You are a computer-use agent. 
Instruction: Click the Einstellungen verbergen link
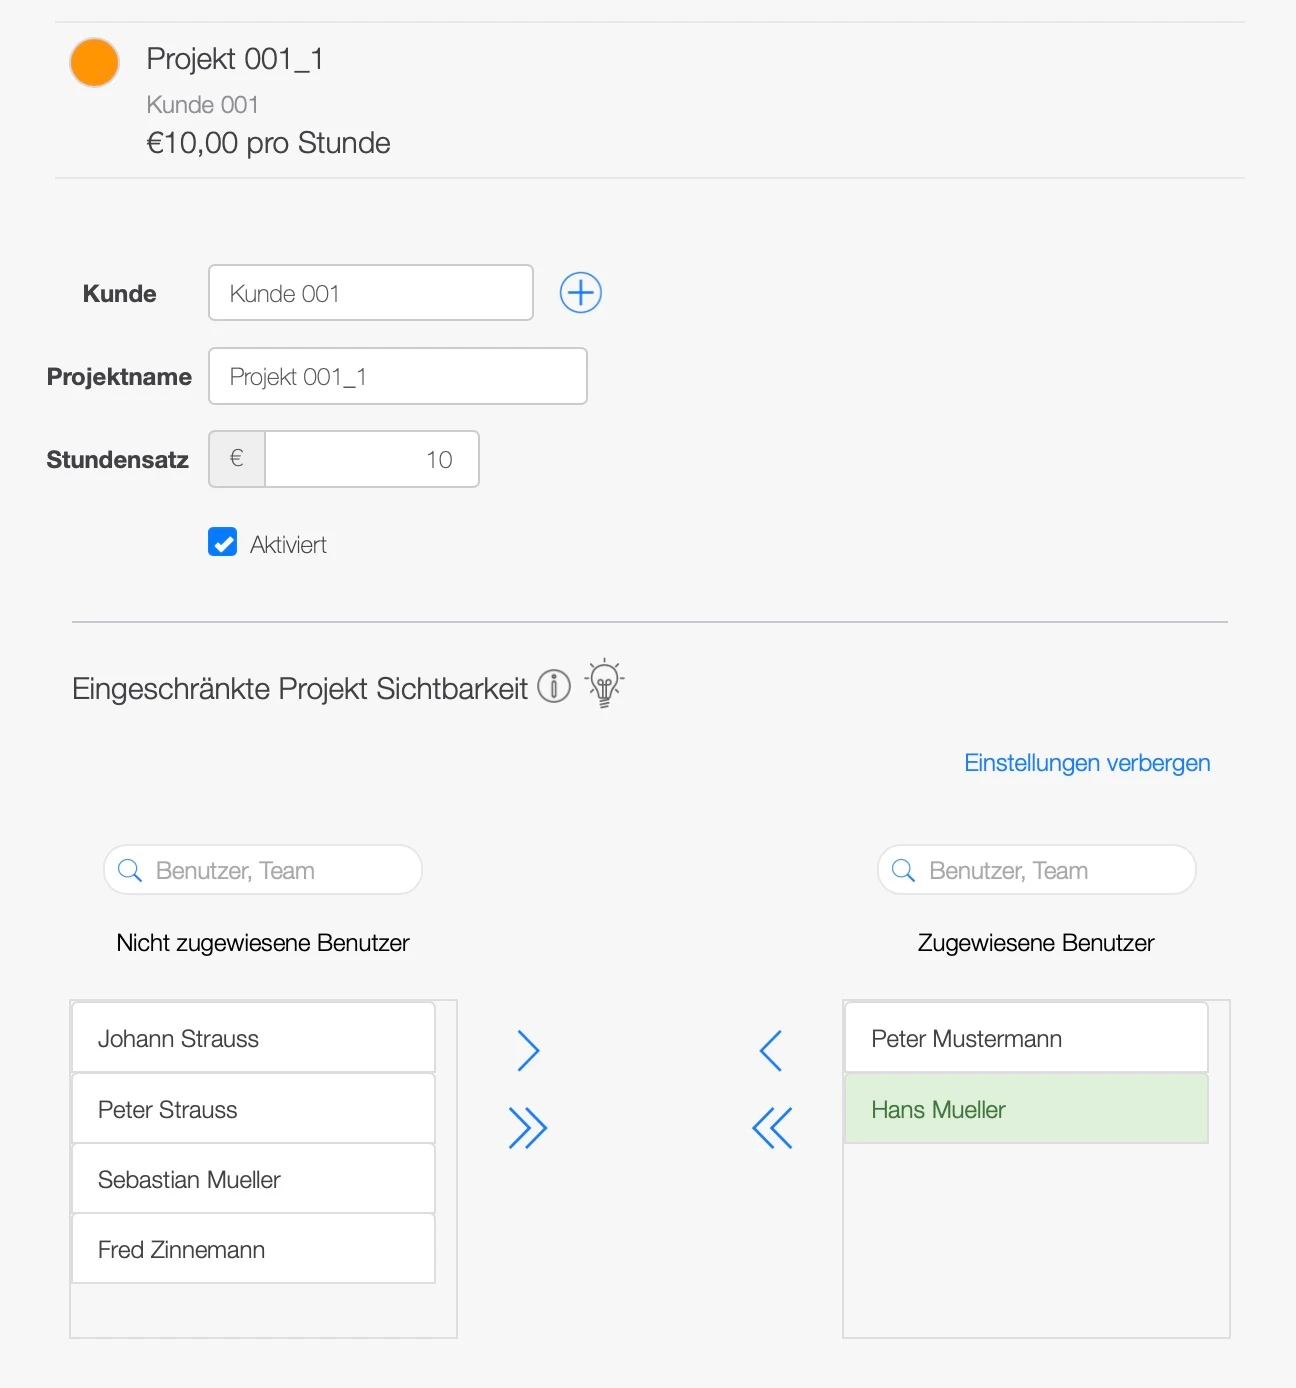tap(1087, 762)
